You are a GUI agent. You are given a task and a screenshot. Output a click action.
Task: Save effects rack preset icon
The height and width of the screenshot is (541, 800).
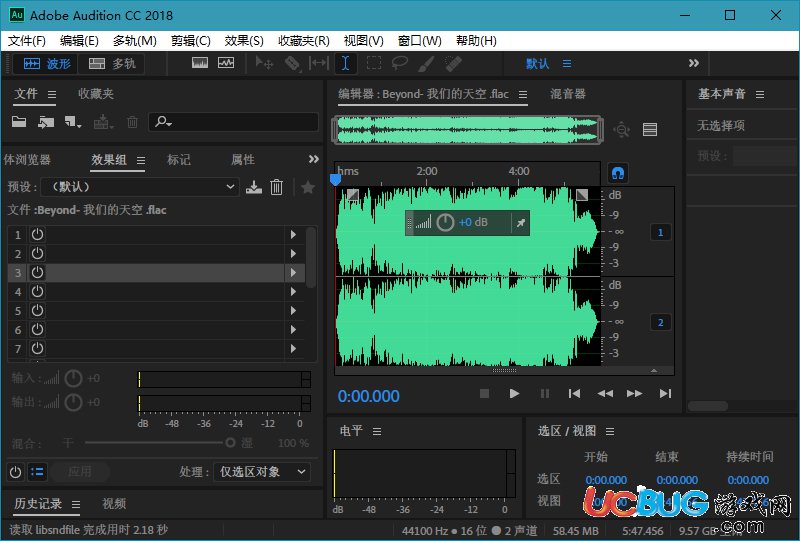pyautogui.click(x=254, y=187)
